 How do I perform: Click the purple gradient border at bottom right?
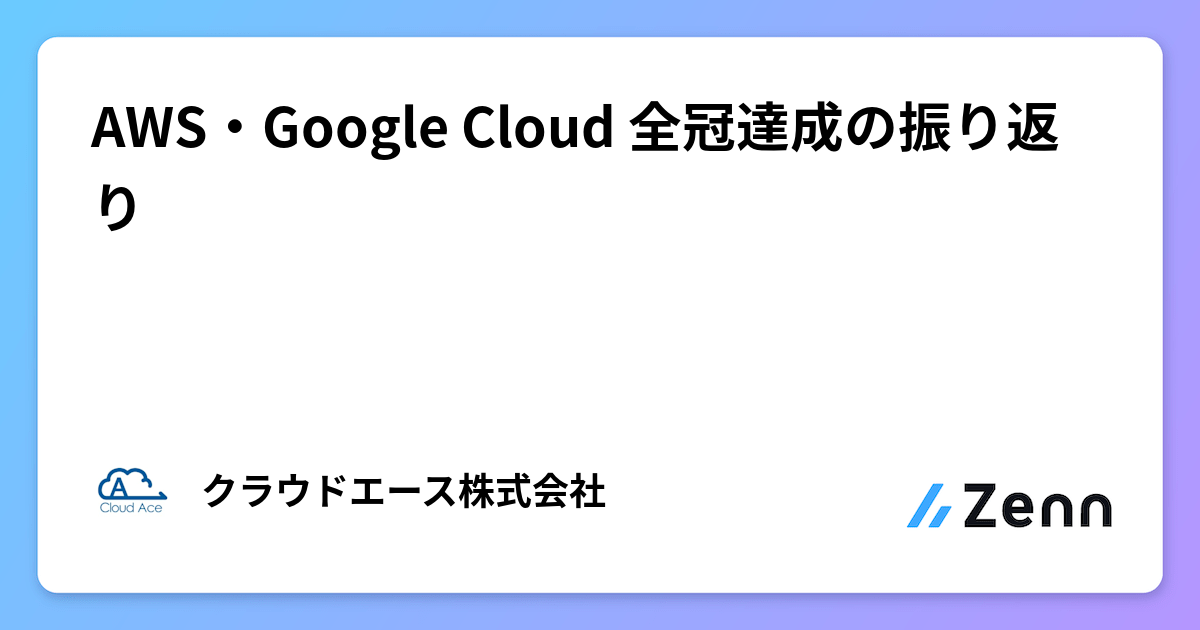(x=1181, y=611)
